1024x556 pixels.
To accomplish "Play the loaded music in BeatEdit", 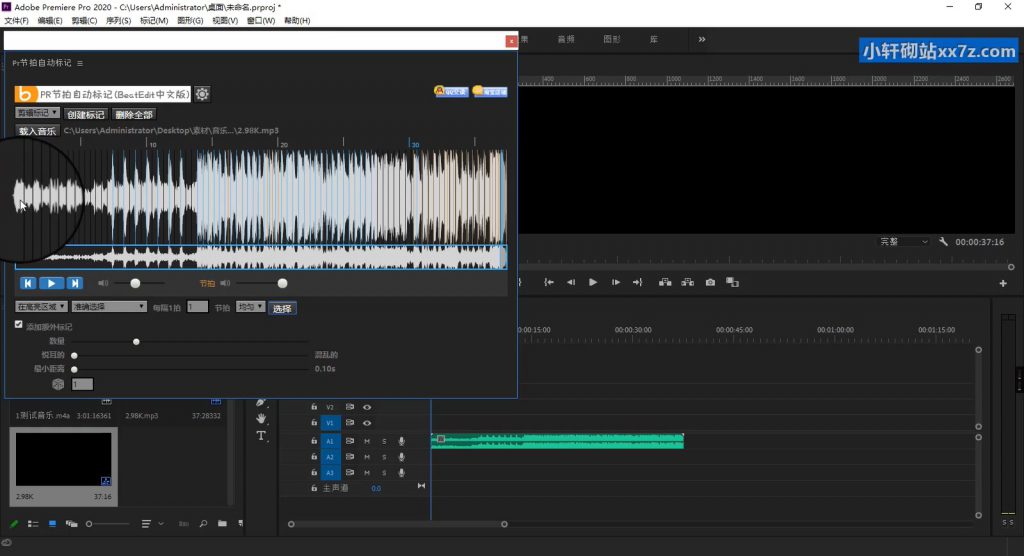I will [51, 283].
